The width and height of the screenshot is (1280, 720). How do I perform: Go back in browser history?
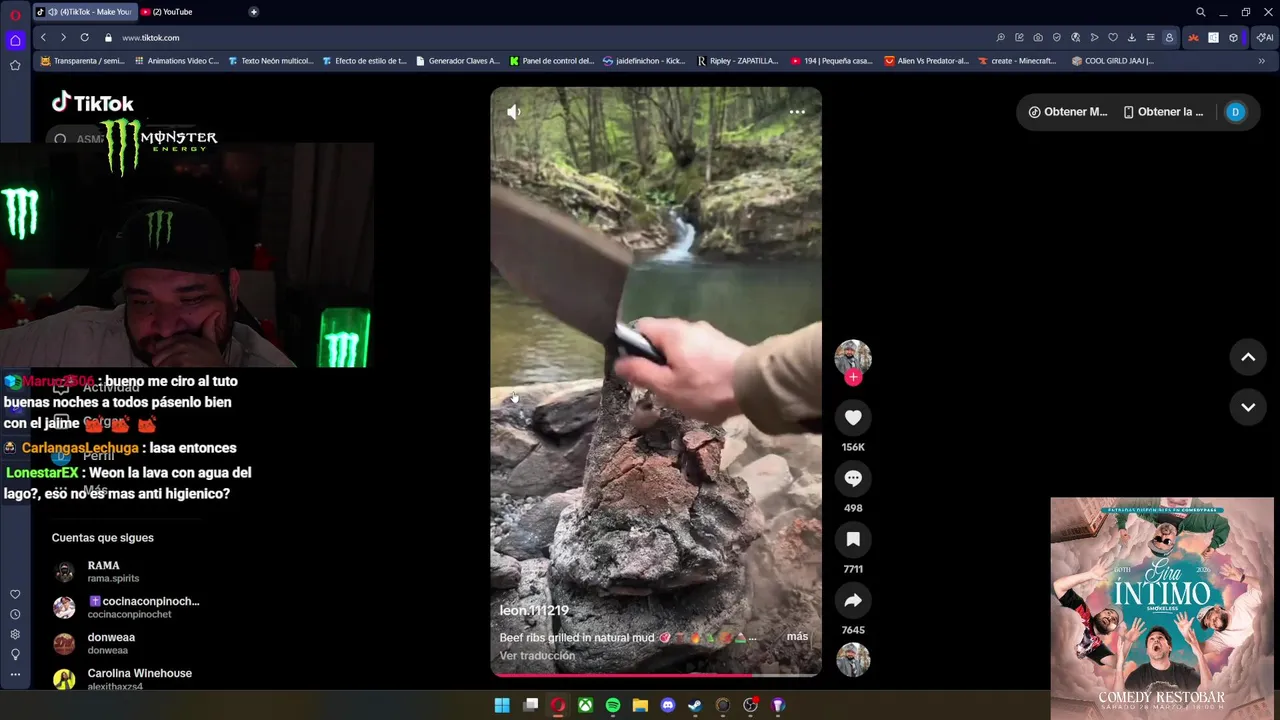43,38
